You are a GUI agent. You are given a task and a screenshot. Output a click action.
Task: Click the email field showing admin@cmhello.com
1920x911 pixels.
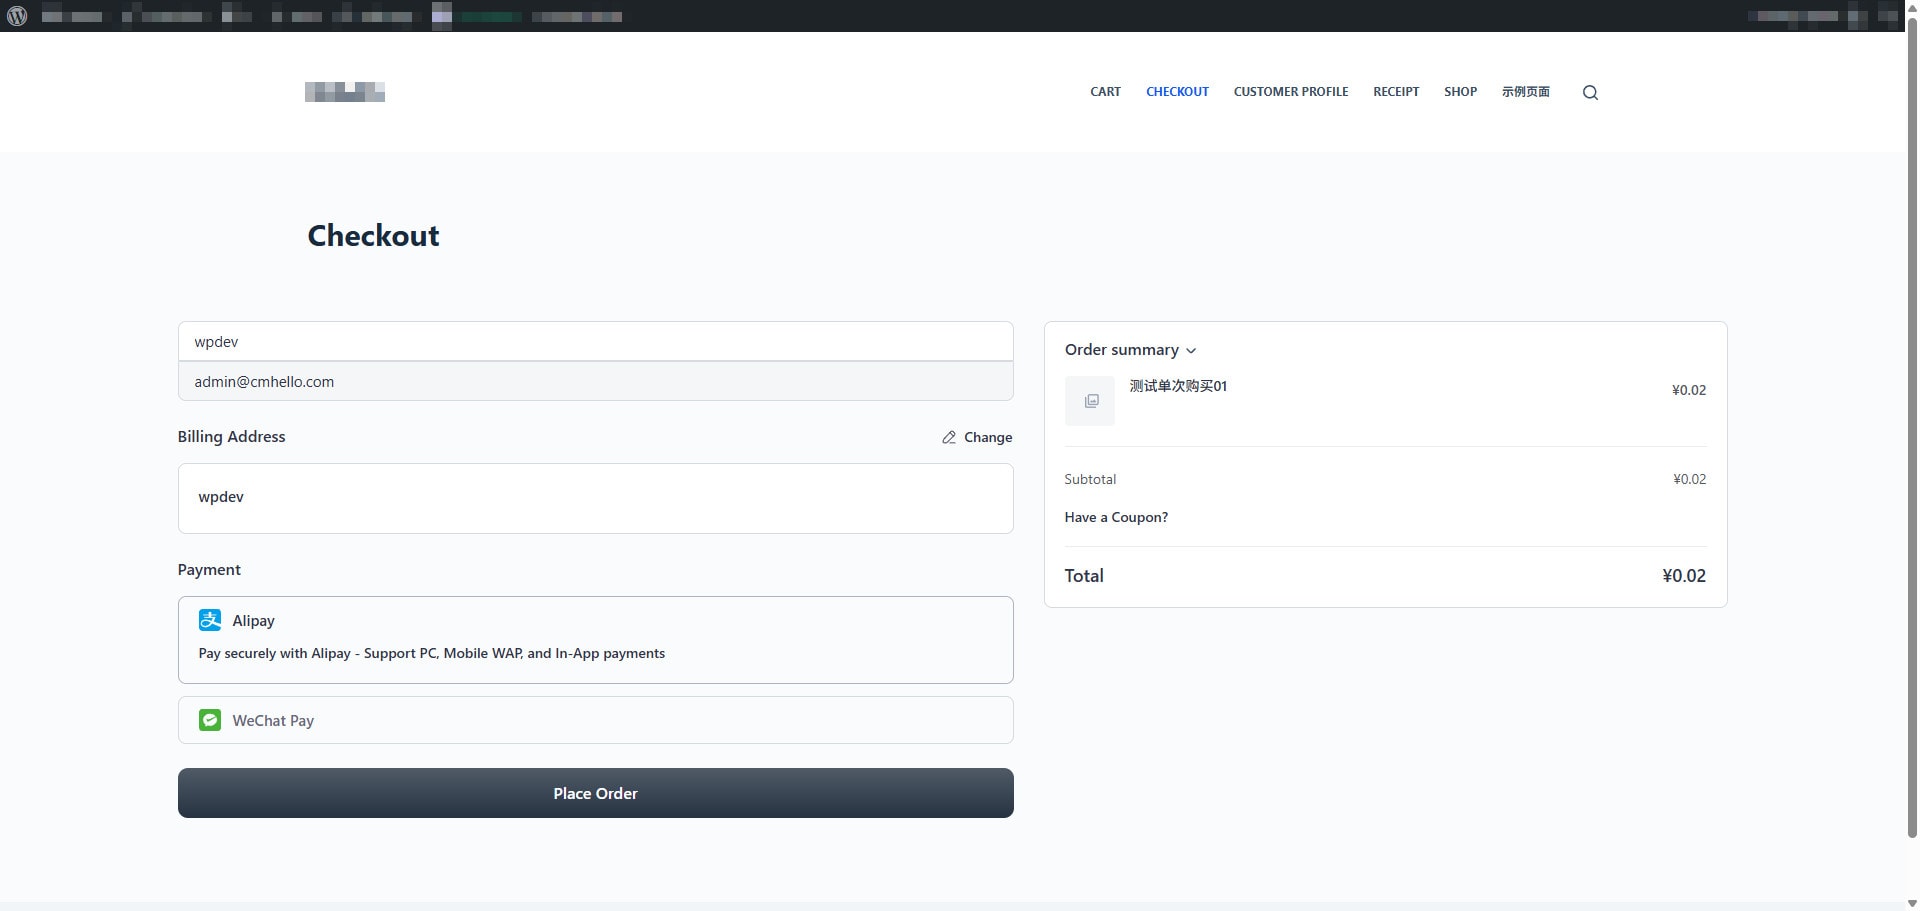tap(595, 381)
